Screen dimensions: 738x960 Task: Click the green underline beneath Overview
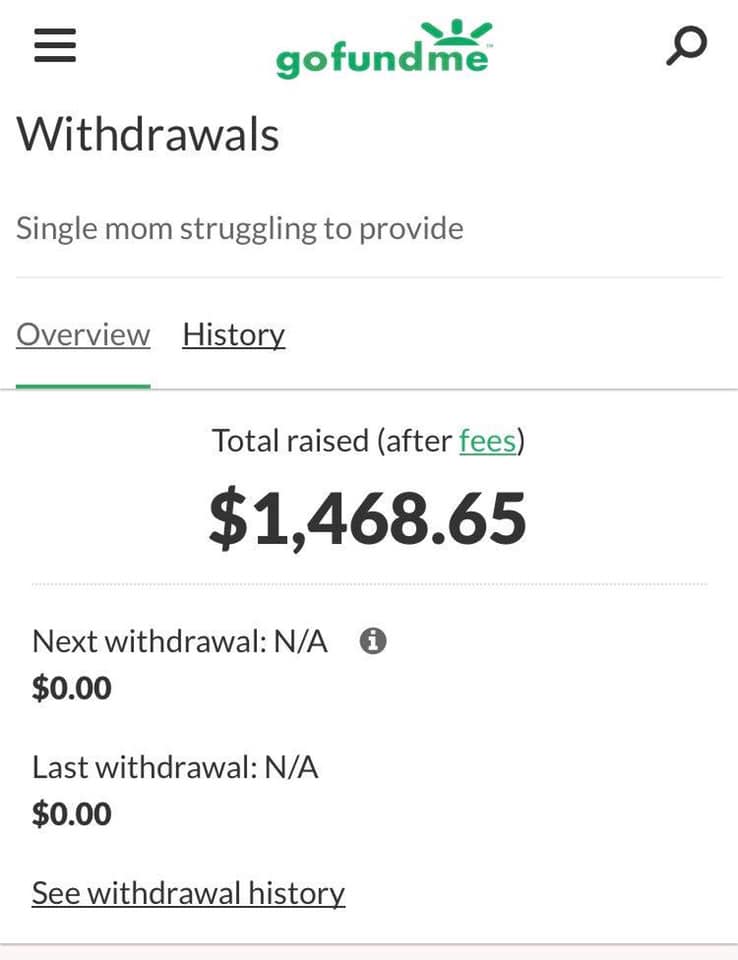(x=83, y=385)
